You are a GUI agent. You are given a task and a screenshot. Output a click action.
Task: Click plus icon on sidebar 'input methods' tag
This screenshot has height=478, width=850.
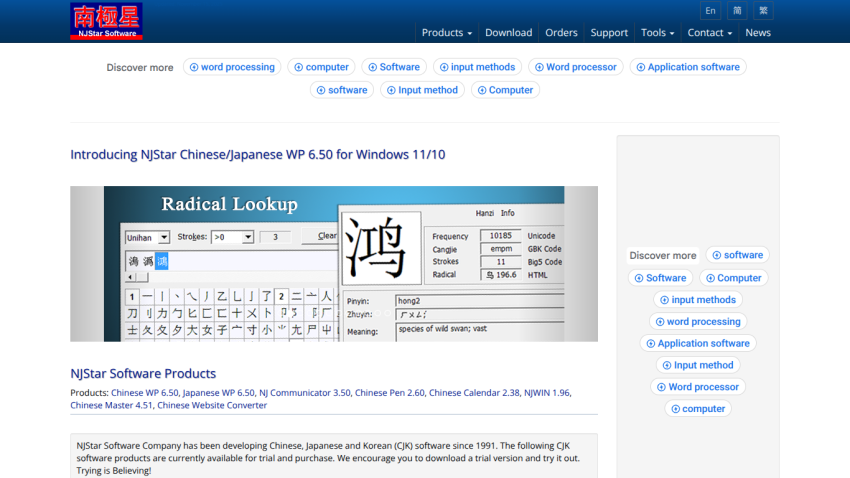coord(664,300)
